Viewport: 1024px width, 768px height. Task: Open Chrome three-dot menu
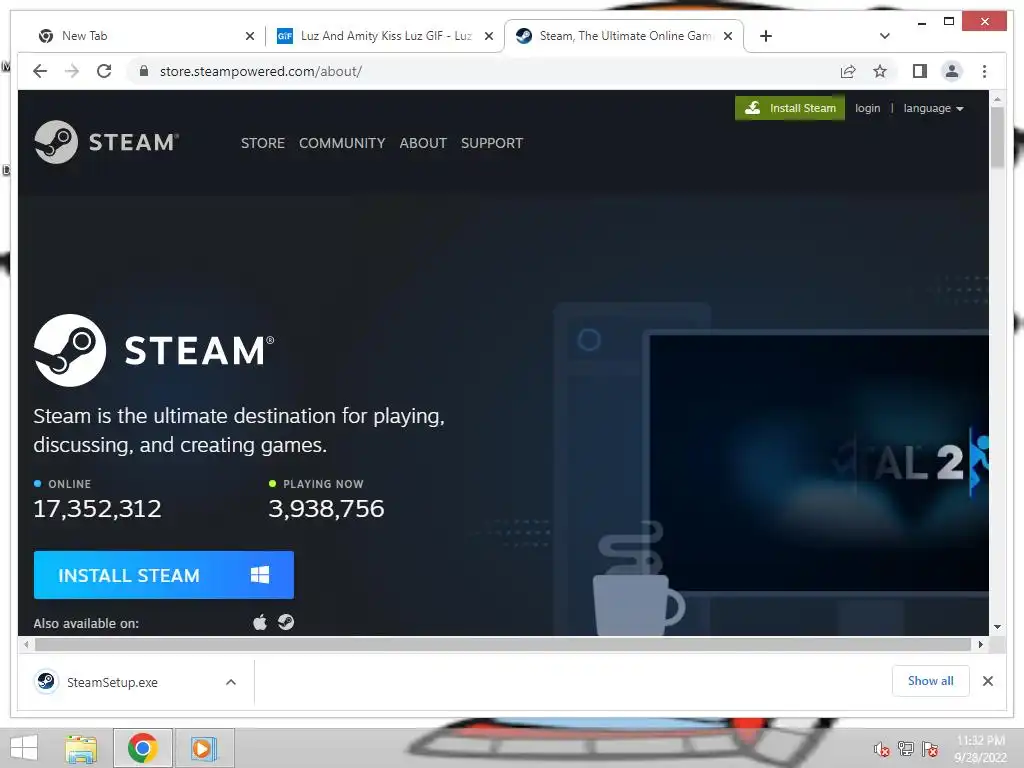tap(984, 71)
